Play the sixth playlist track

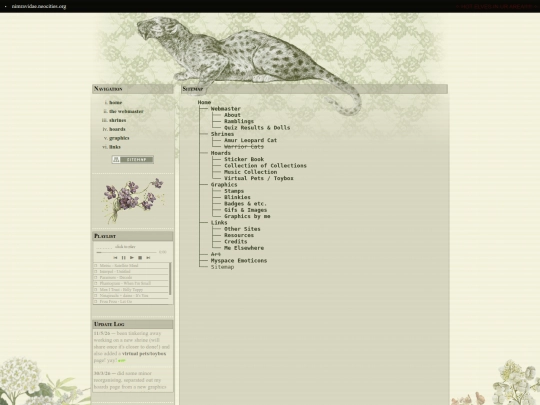click(x=131, y=295)
